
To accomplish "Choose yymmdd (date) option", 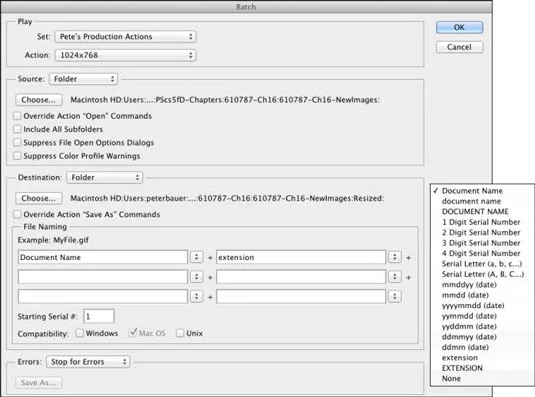I will [482, 316].
